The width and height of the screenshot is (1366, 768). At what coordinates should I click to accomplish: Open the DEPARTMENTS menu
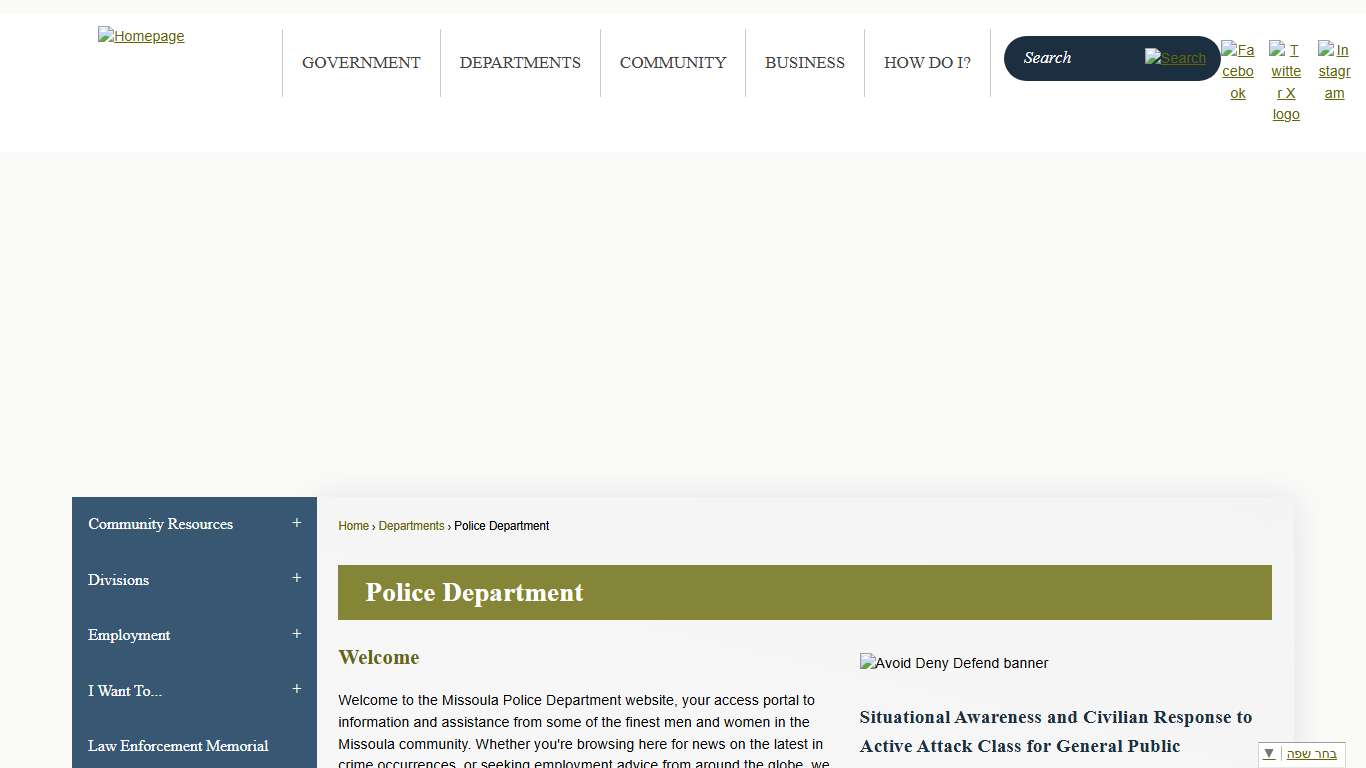click(x=520, y=62)
